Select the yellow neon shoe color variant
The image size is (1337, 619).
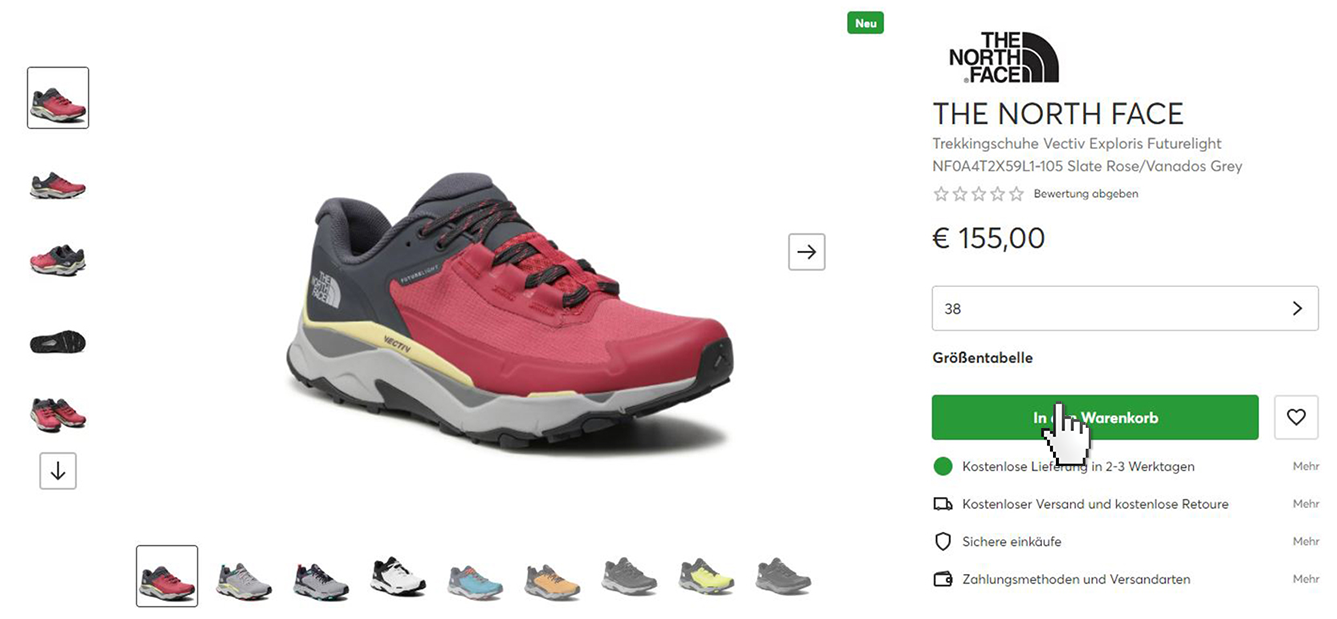pyautogui.click(x=705, y=577)
